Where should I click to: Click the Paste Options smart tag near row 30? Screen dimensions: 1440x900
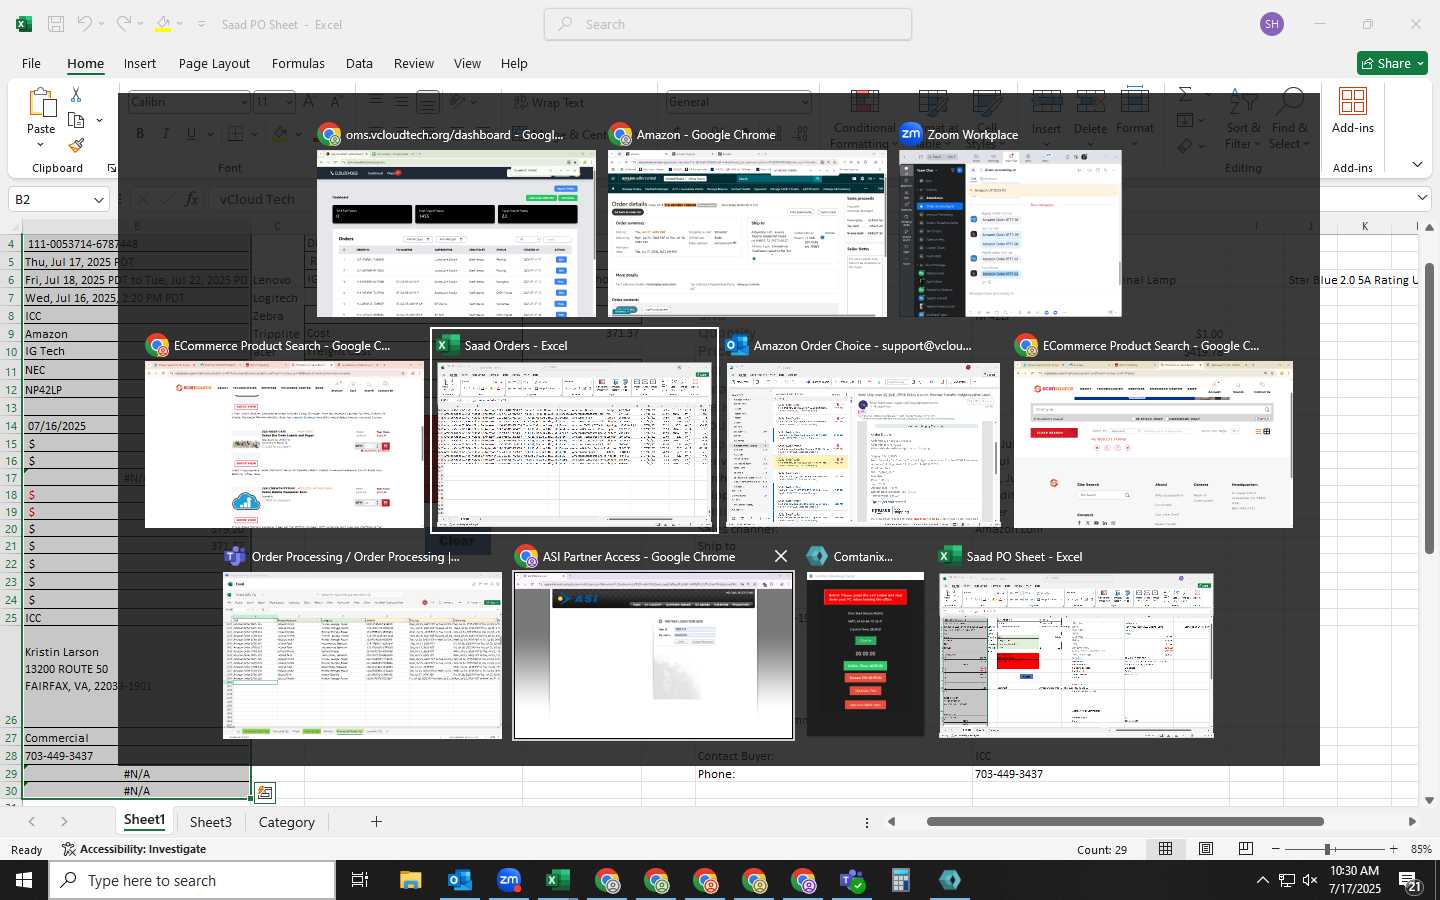pyautogui.click(x=264, y=792)
